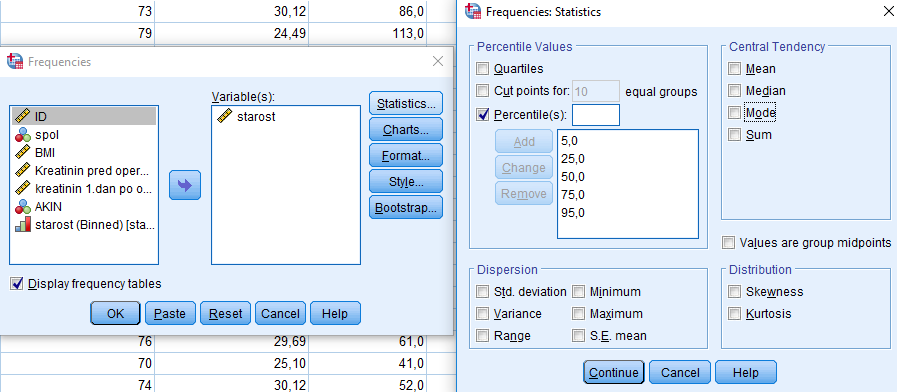
Task: Enable the Quartiles checkbox
Action: point(483,69)
